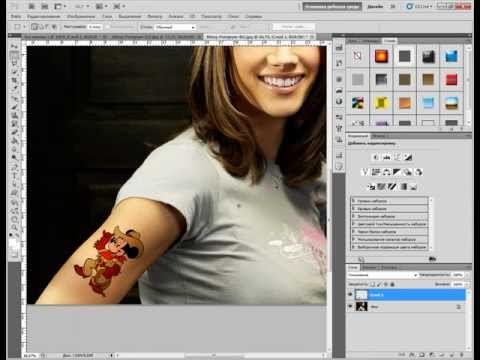This screenshot has width=480, height=360.
Task: Add a Channel Mixer adjustment layer
Action: pyautogui.click(x=419, y=172)
